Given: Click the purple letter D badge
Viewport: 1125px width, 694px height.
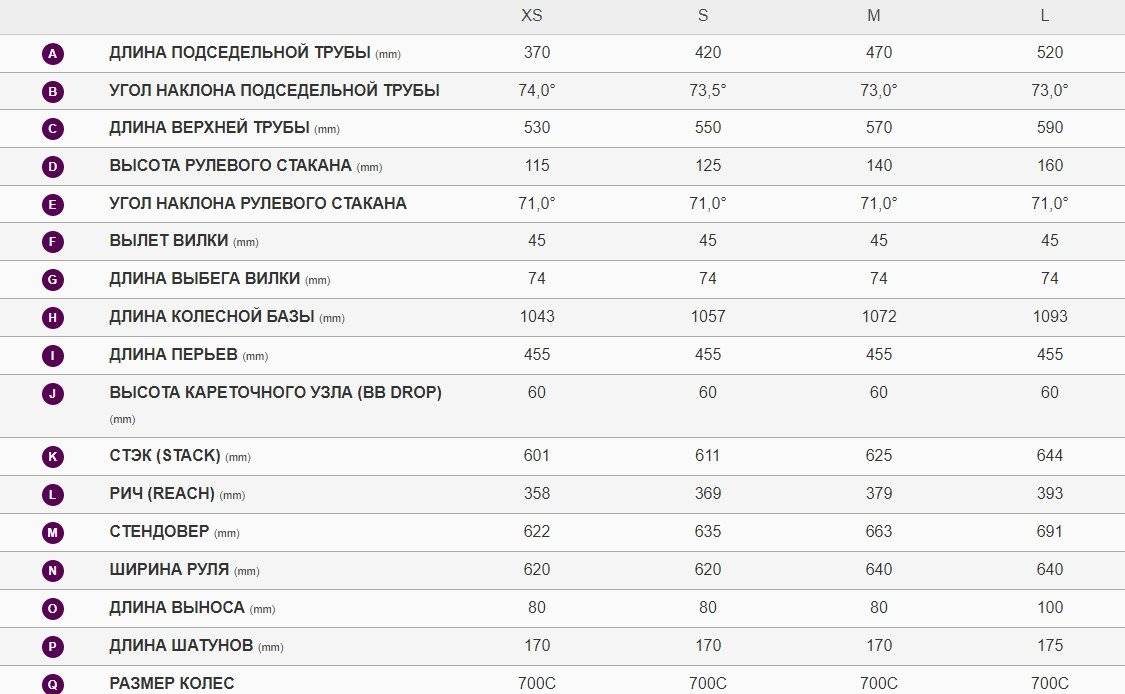Looking at the screenshot, I should [52, 167].
